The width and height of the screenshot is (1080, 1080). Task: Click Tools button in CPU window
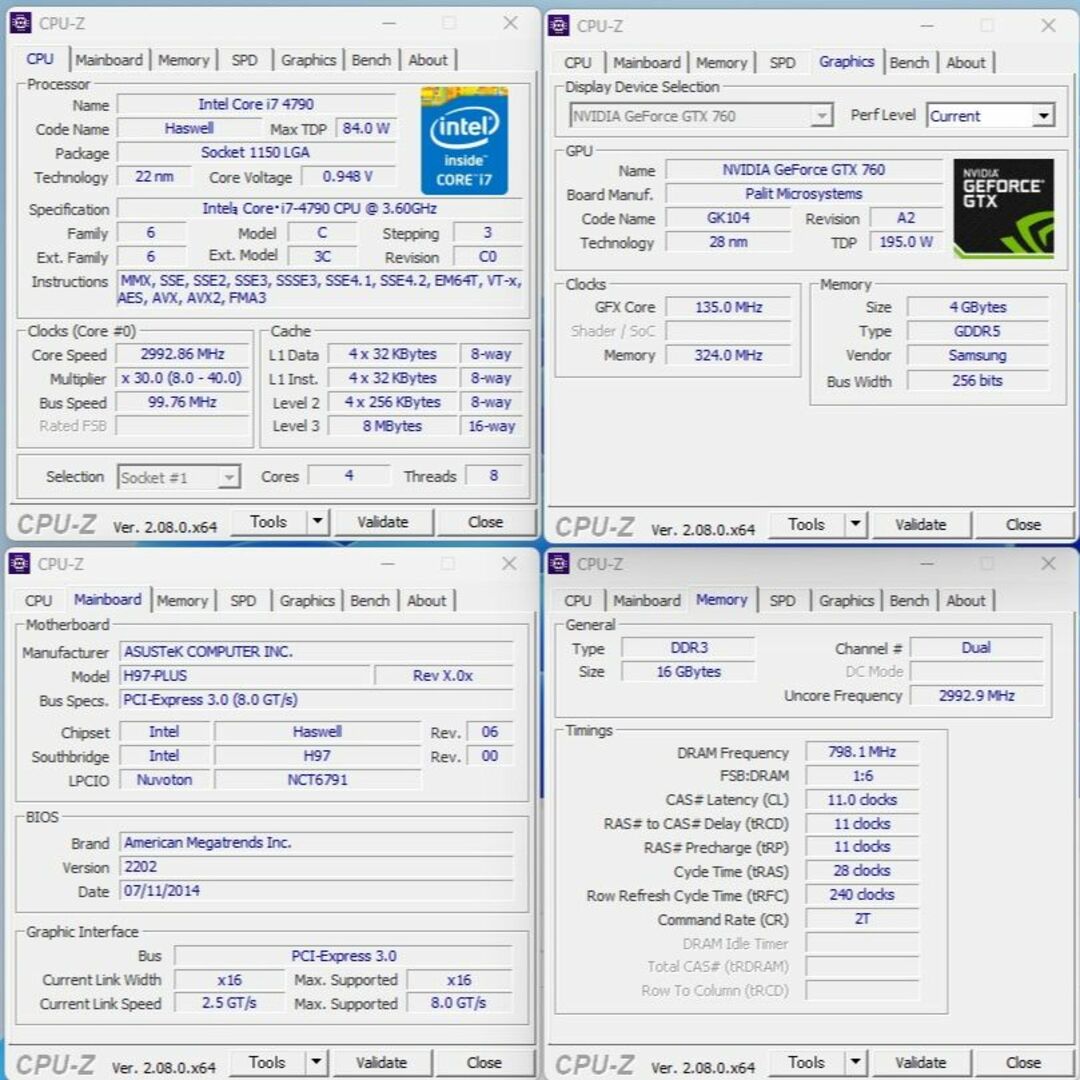pyautogui.click(x=269, y=521)
